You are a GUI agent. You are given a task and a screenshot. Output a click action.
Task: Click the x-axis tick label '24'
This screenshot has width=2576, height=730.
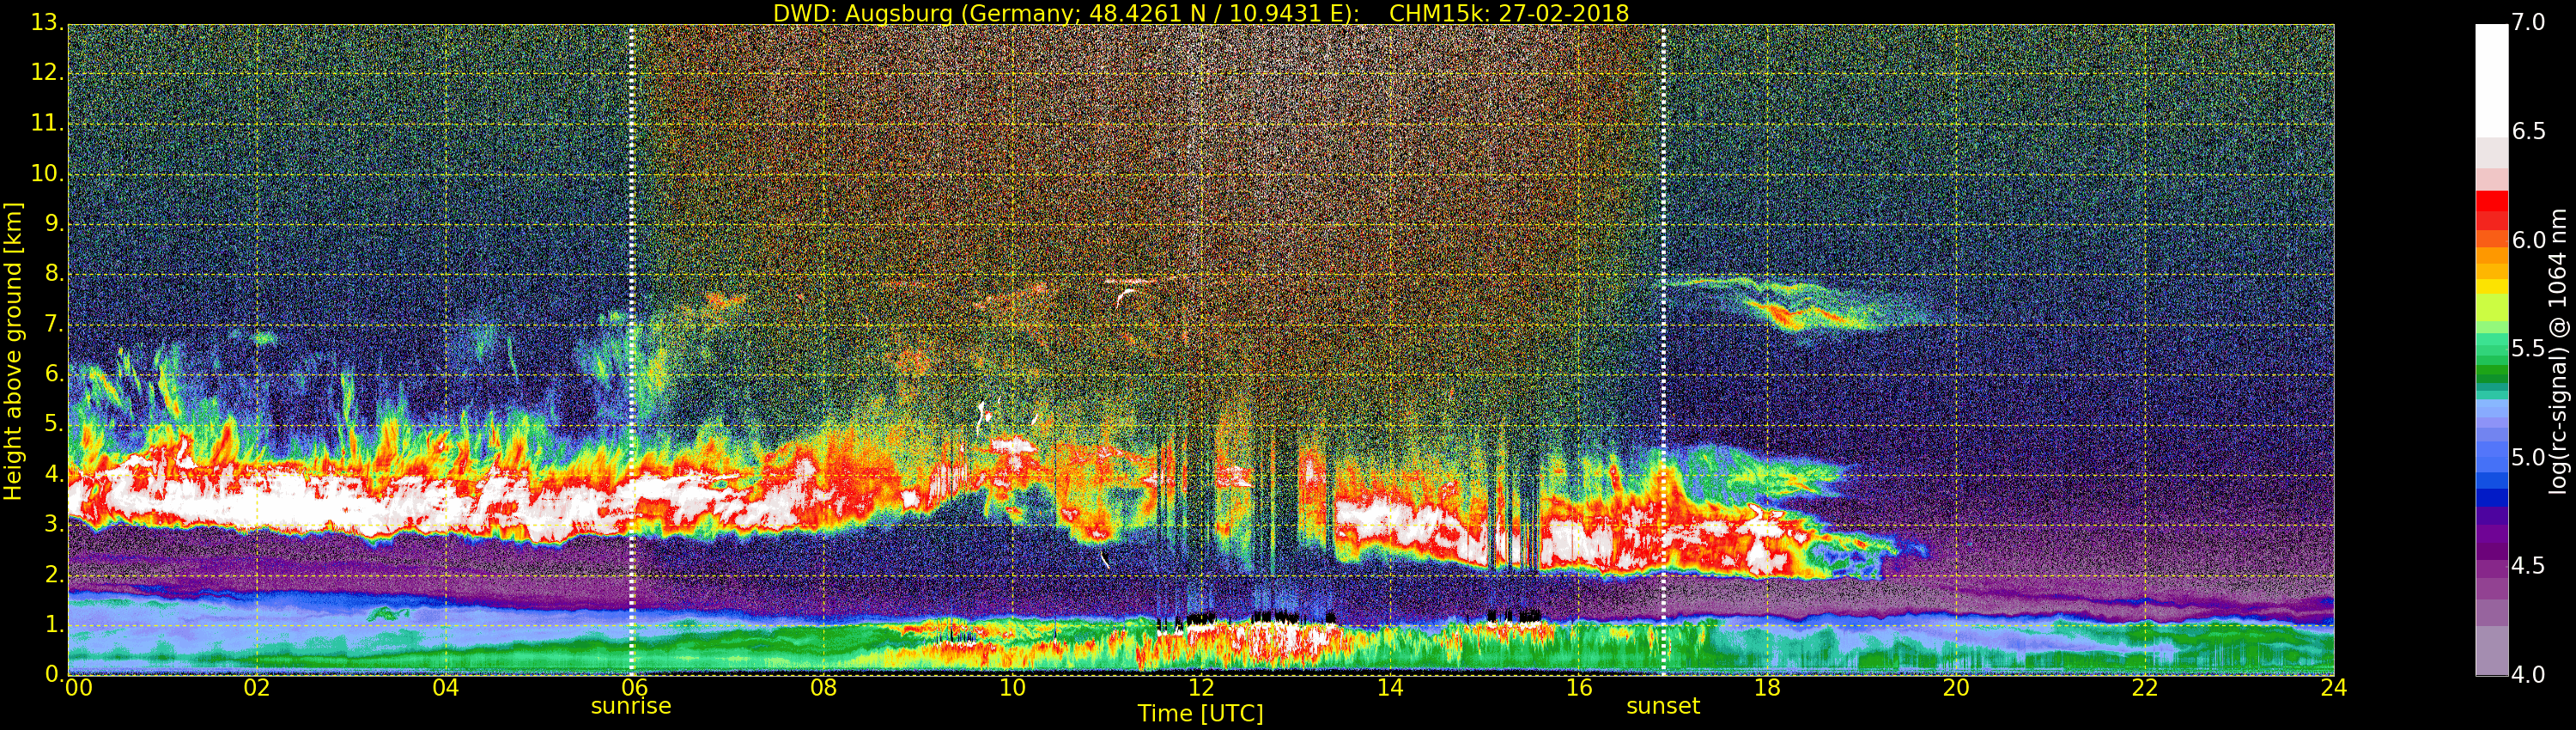(x=2333, y=688)
